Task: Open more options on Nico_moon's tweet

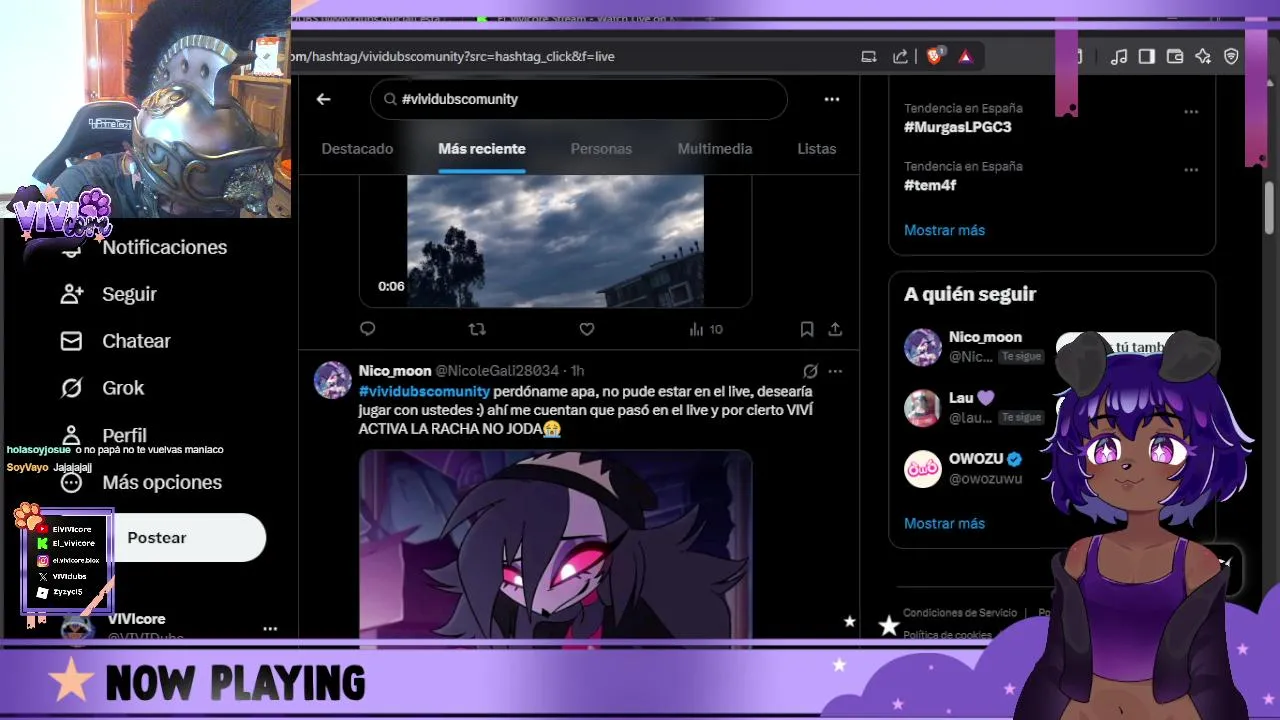Action: 835,371
